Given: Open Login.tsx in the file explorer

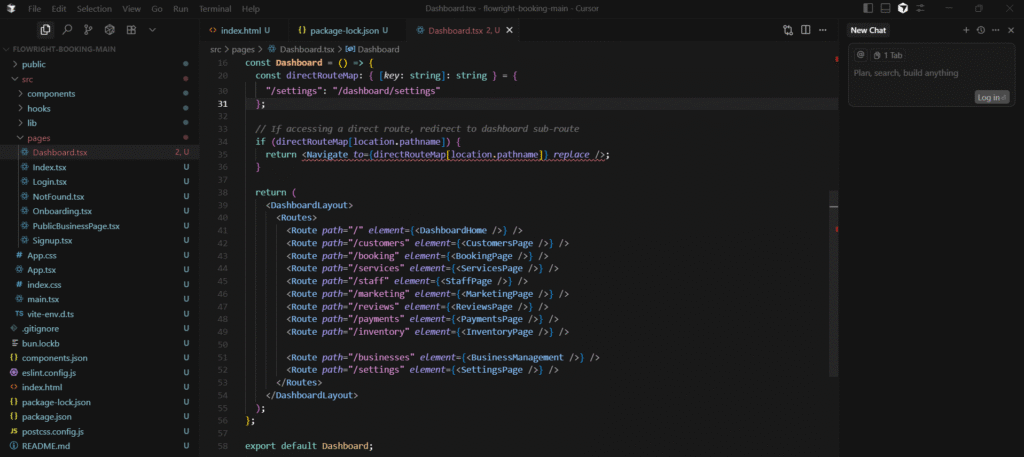Looking at the screenshot, I should (49, 181).
